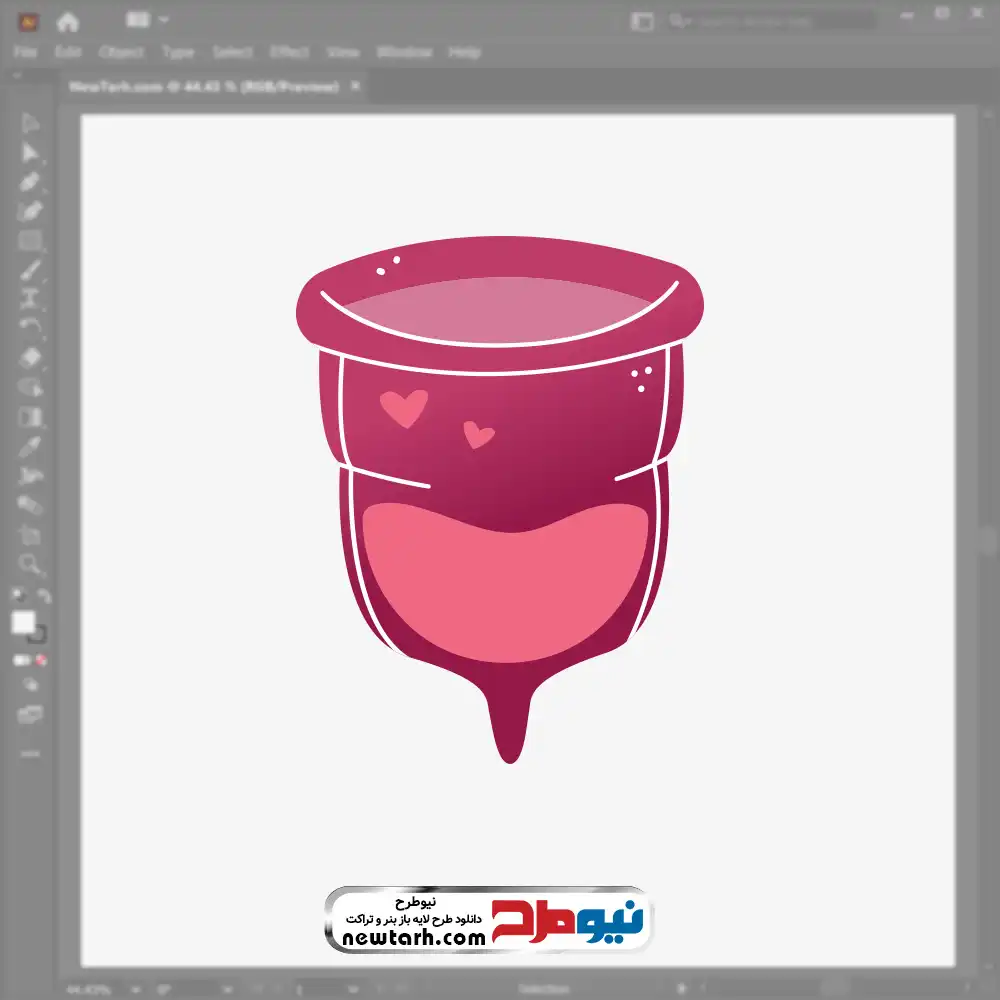Activate the Eraser tool
Viewport: 1000px width, 1000px height.
(x=30, y=357)
